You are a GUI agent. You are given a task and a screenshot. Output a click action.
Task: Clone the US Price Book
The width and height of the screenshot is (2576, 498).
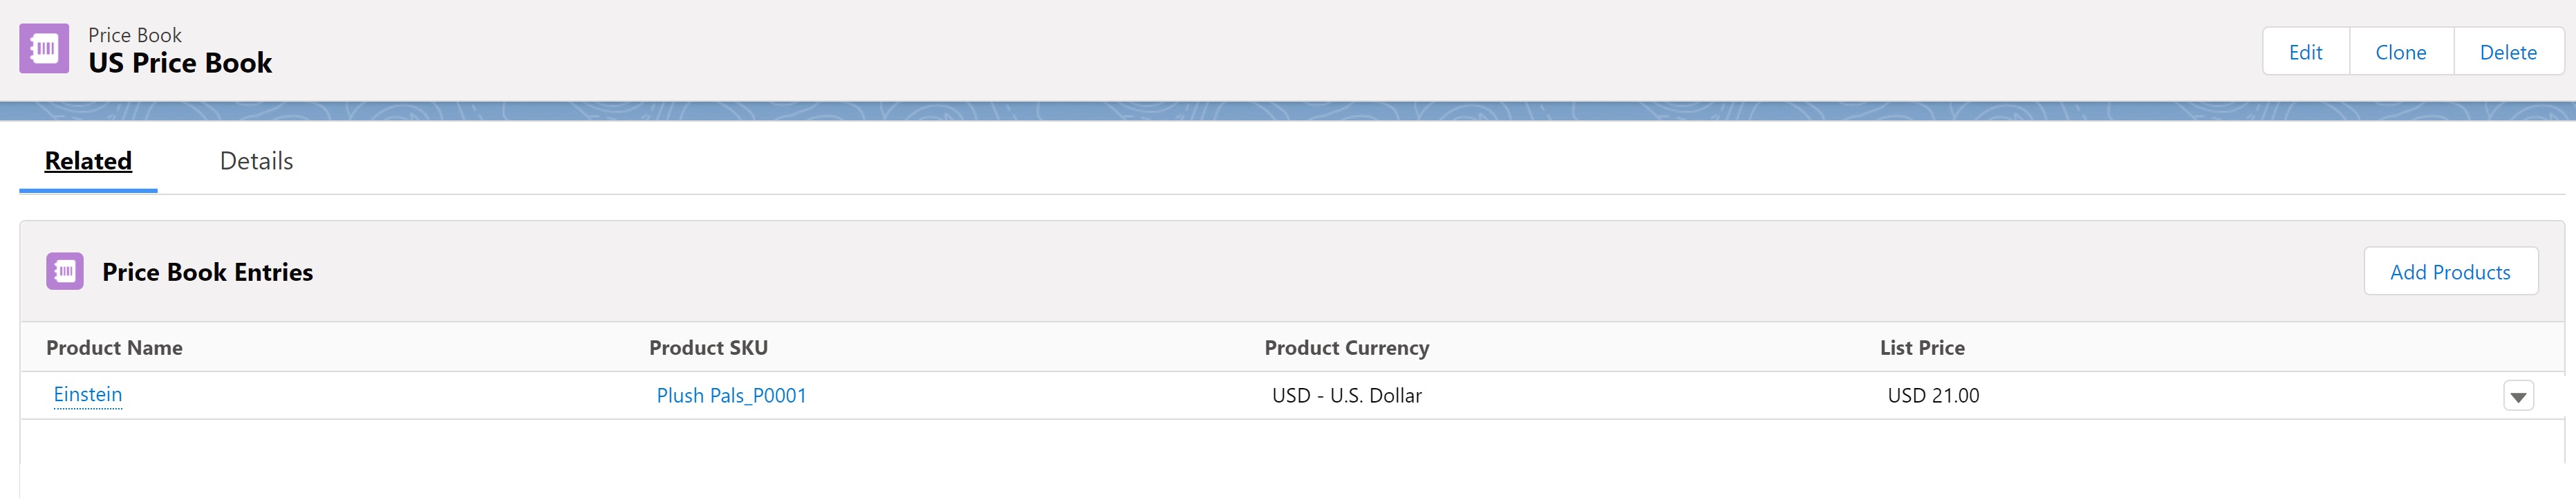(x=2400, y=52)
